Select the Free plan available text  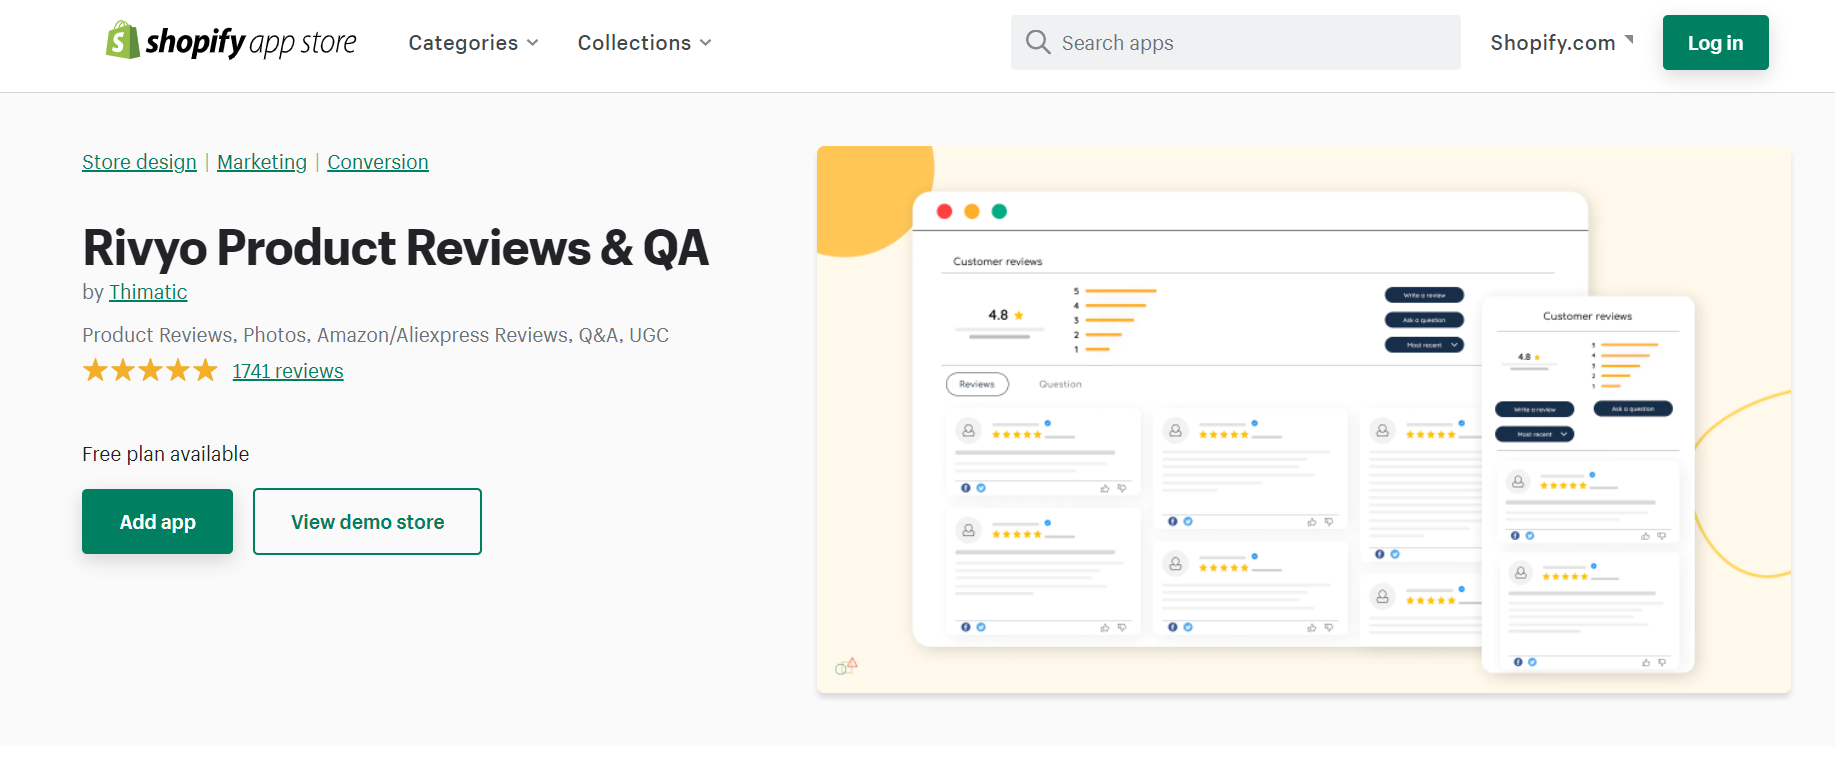(166, 454)
